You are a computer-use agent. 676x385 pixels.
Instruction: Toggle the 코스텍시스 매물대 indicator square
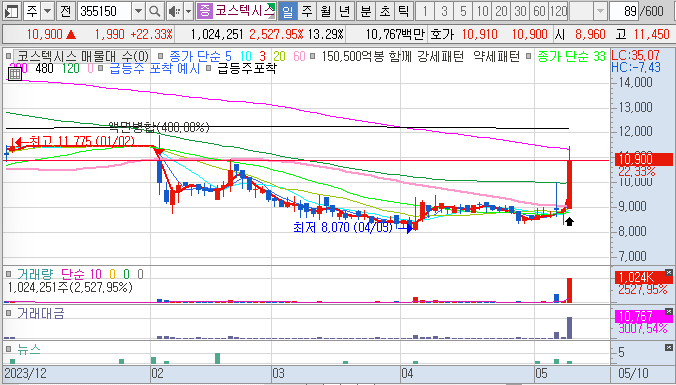tap(9, 56)
